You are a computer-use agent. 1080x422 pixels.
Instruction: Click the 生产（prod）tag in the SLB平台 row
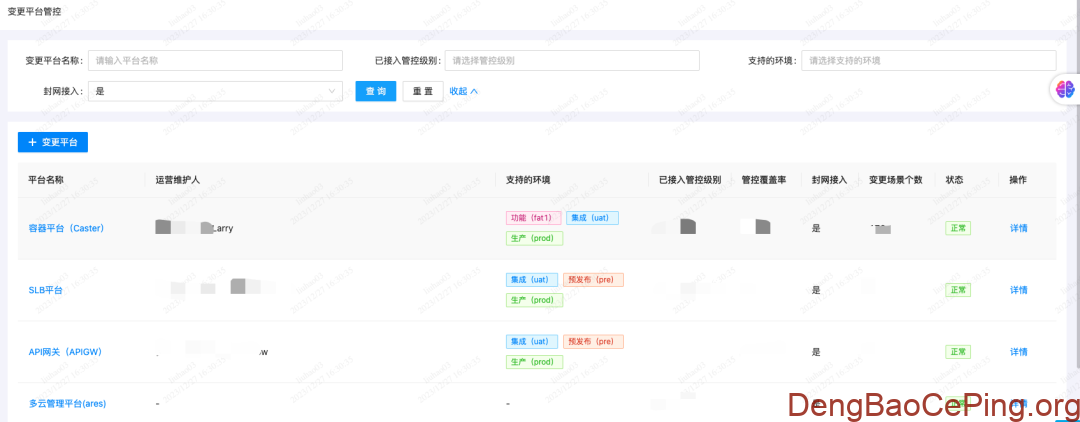[x=534, y=300]
